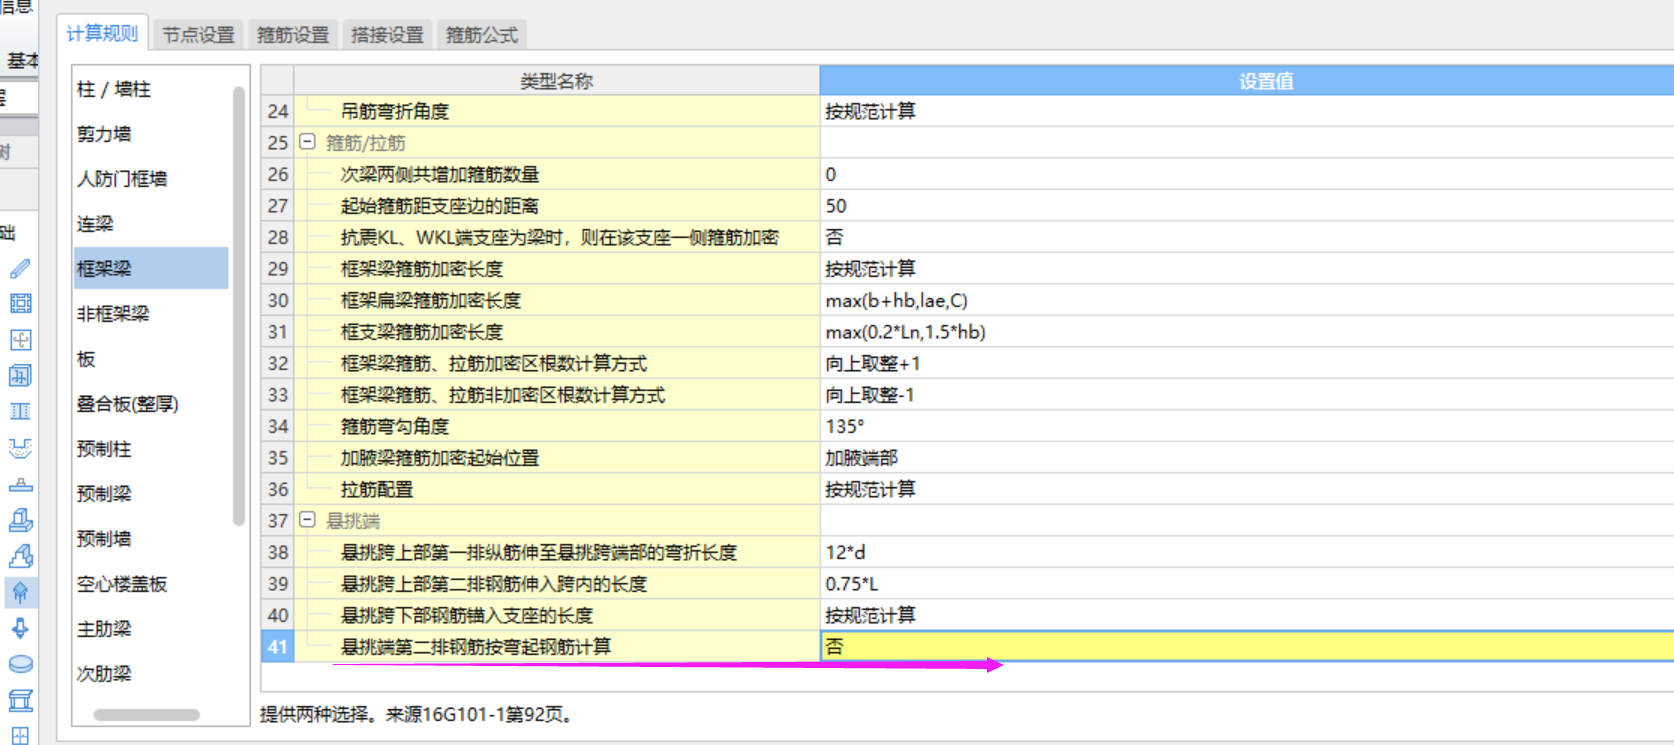Viewport: 1674px width, 745px height.
Task: Click row number 24 header
Action: [277, 111]
